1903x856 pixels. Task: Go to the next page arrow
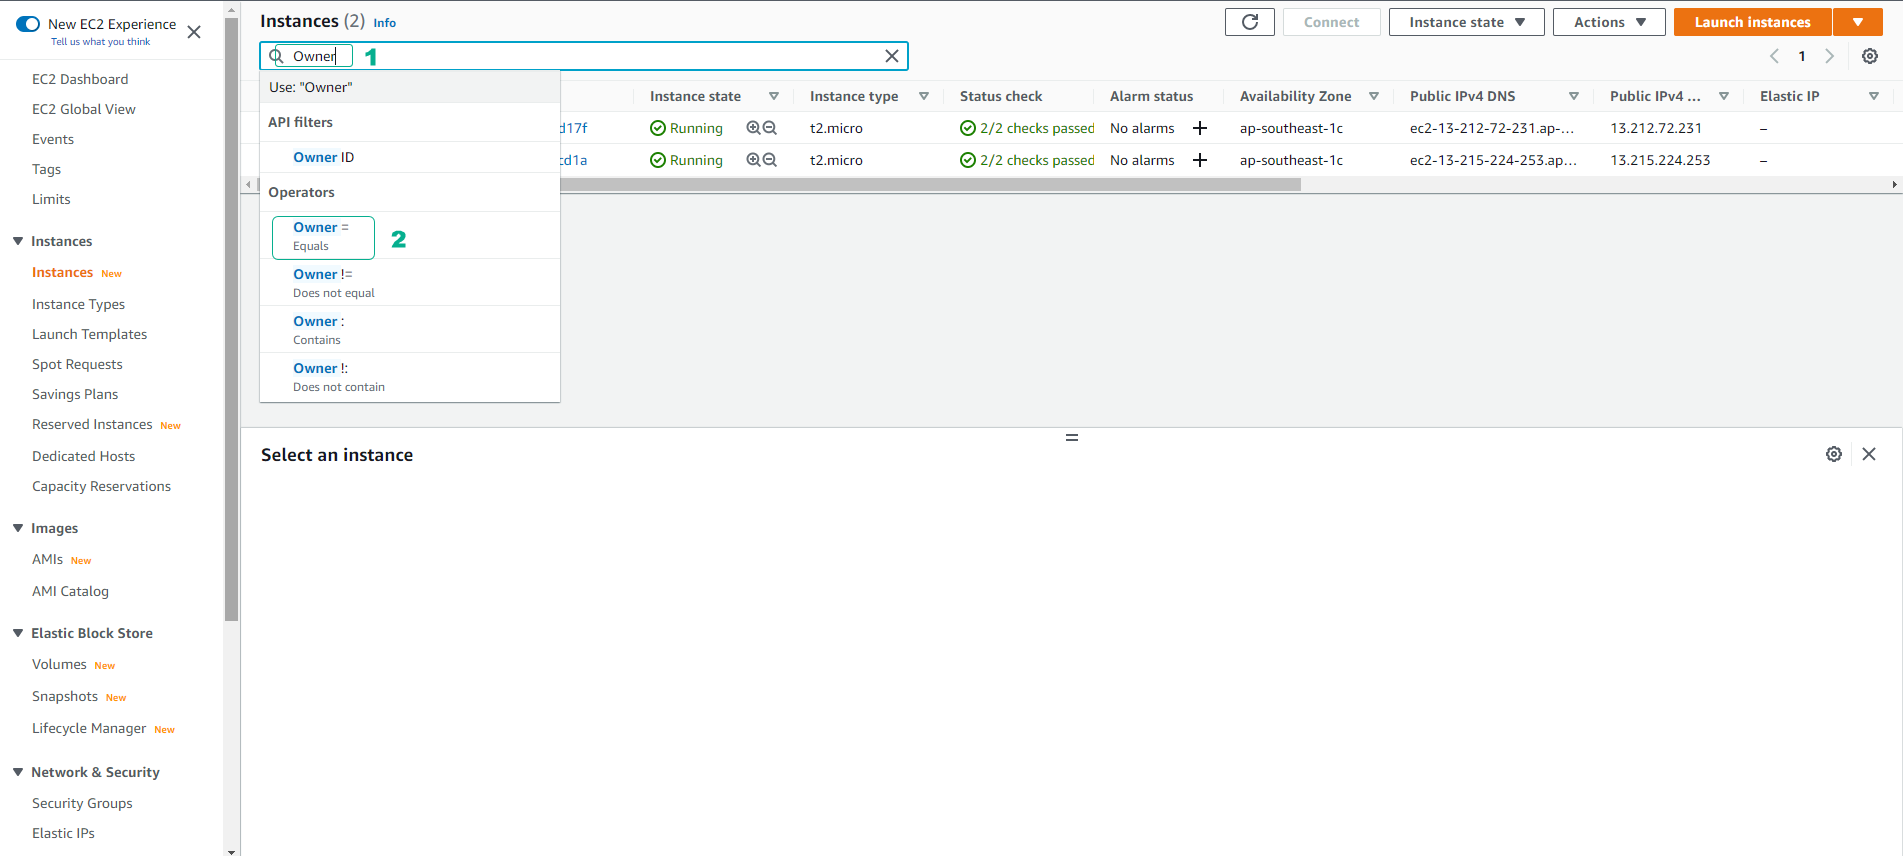1830,56
